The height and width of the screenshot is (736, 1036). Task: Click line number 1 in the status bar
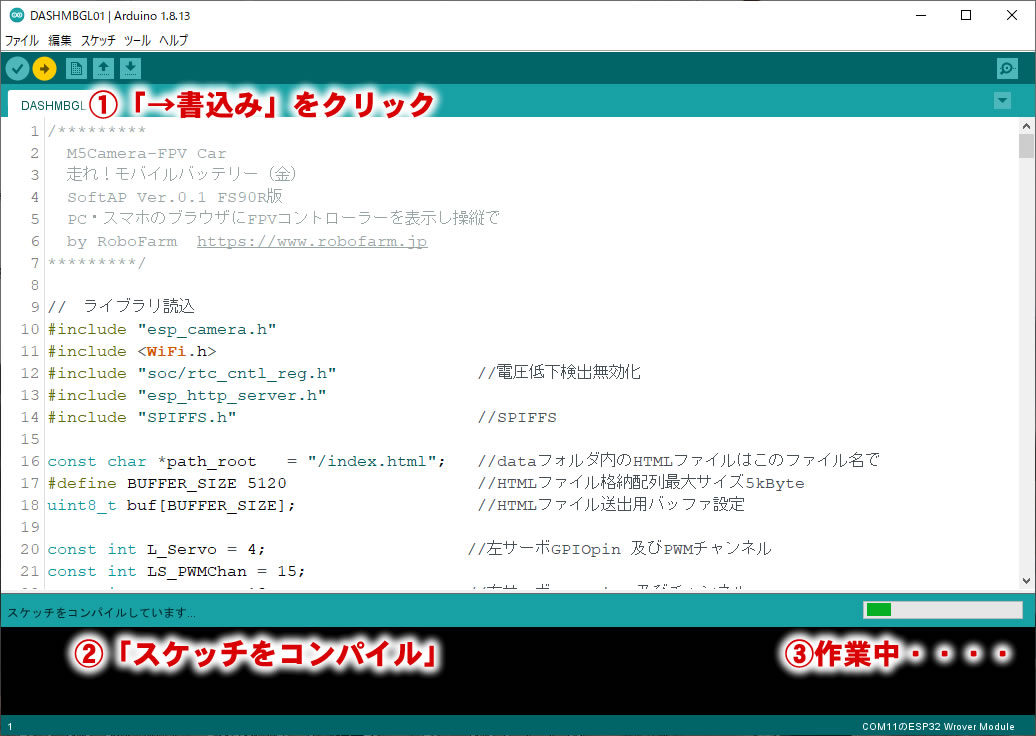tap(9, 726)
